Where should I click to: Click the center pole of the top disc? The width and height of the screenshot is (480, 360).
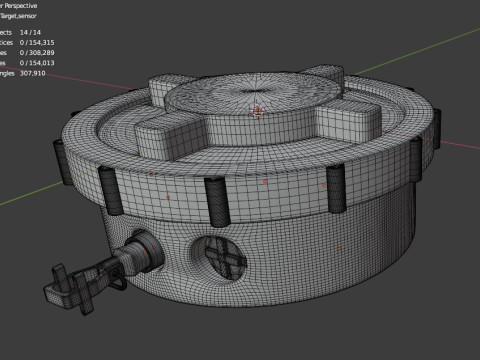click(255, 91)
